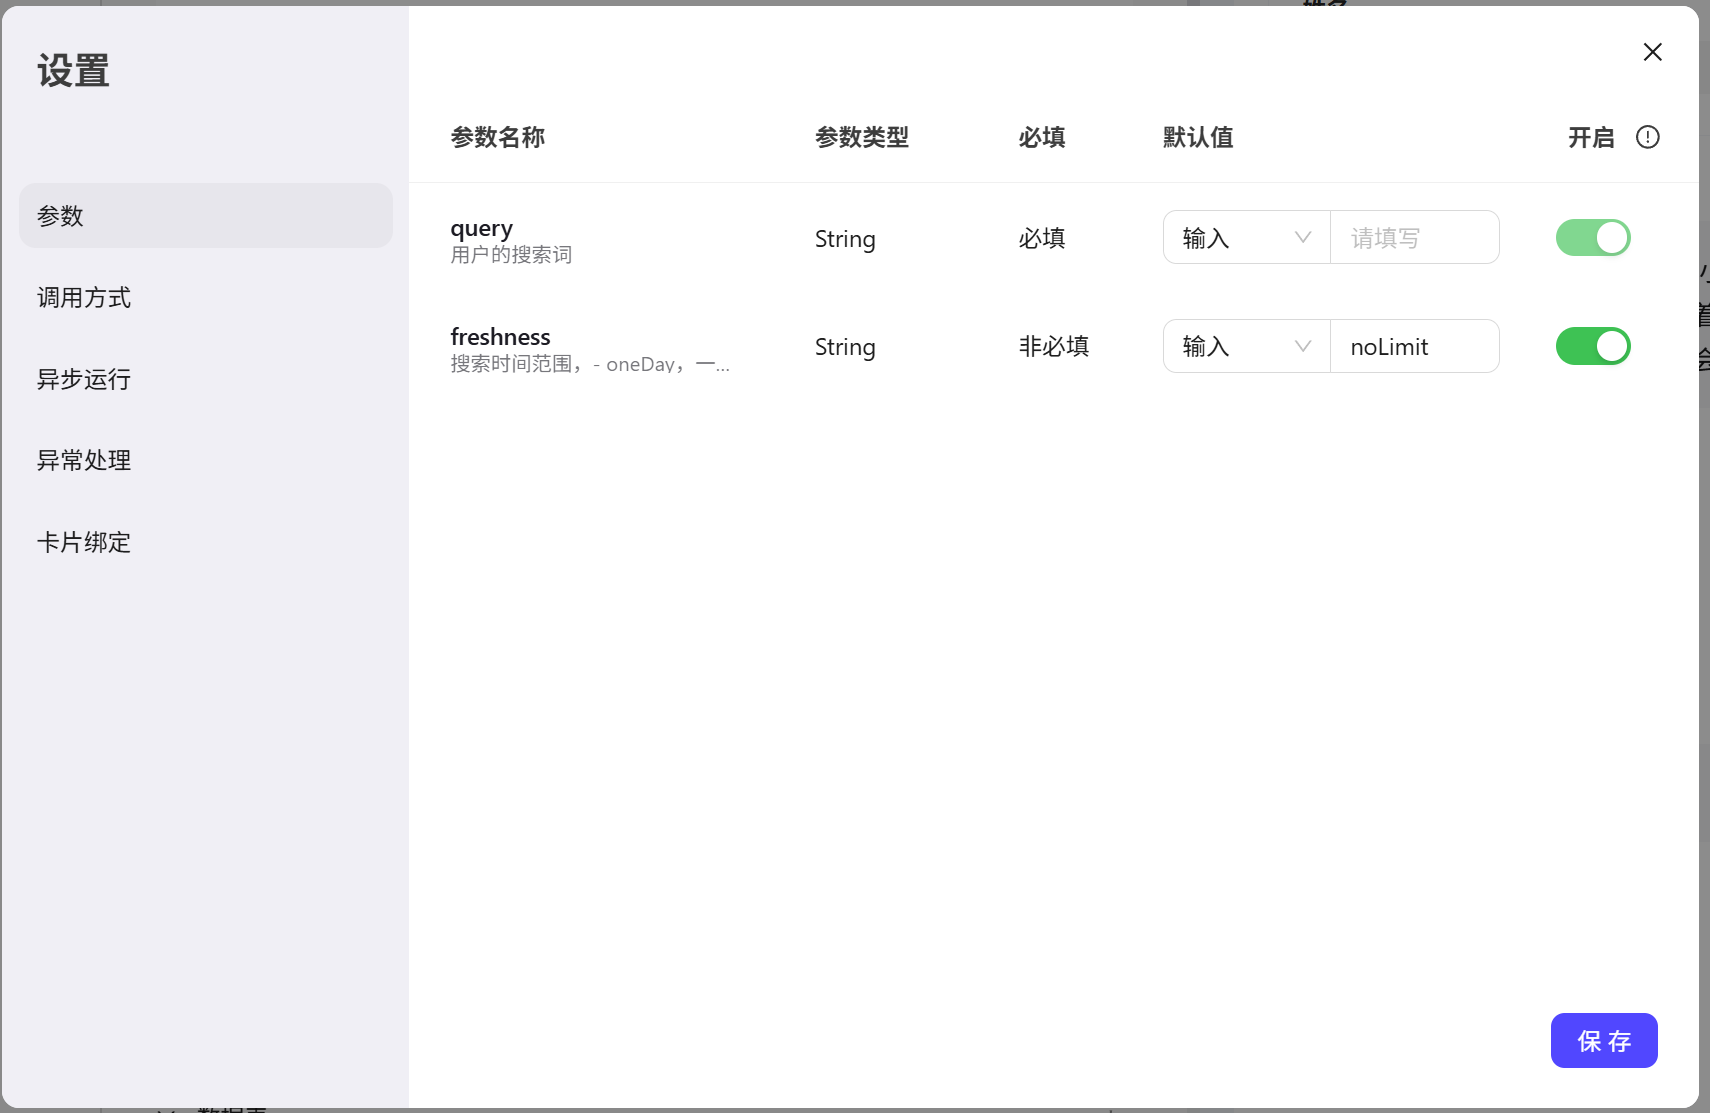Image resolution: width=1710 pixels, height=1113 pixels.
Task: Open the query default value type dropdown
Action: tap(1245, 238)
